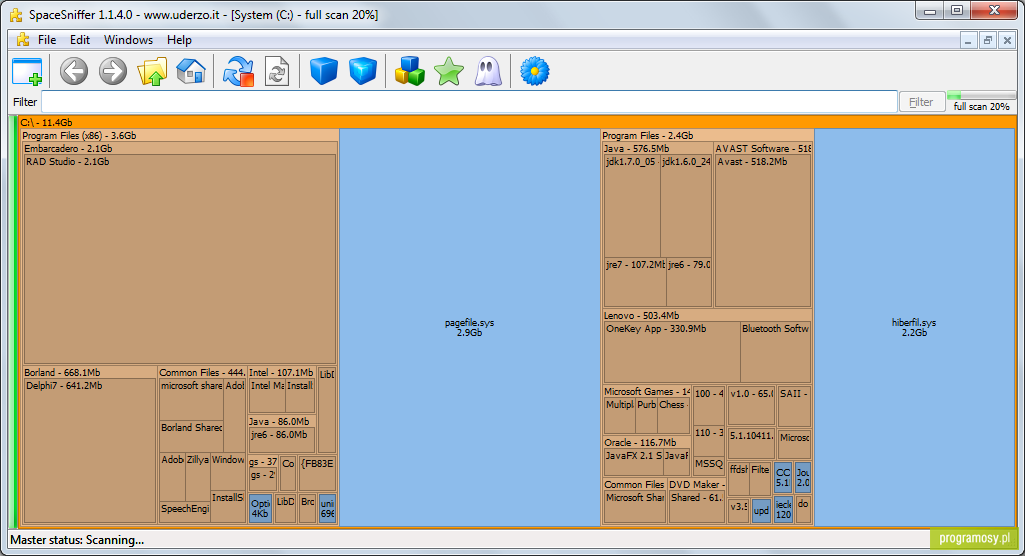Click the first blue cube detail icon

click(x=324, y=71)
